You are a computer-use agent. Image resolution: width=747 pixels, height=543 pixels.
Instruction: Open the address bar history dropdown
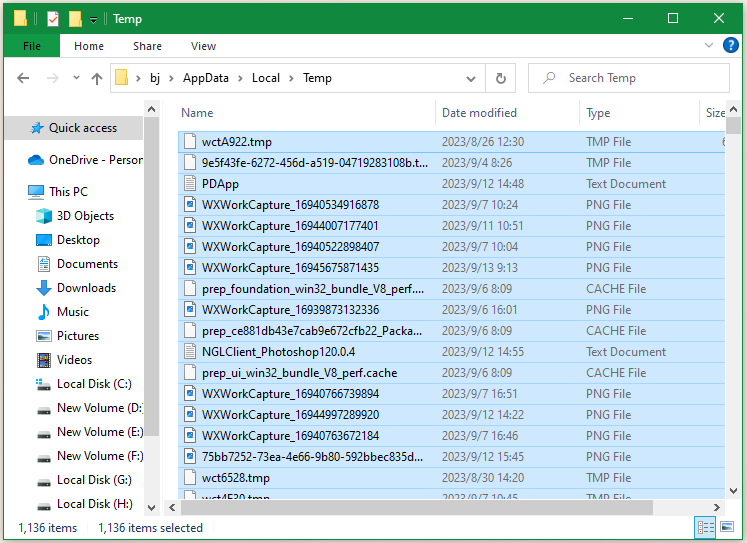pos(471,79)
